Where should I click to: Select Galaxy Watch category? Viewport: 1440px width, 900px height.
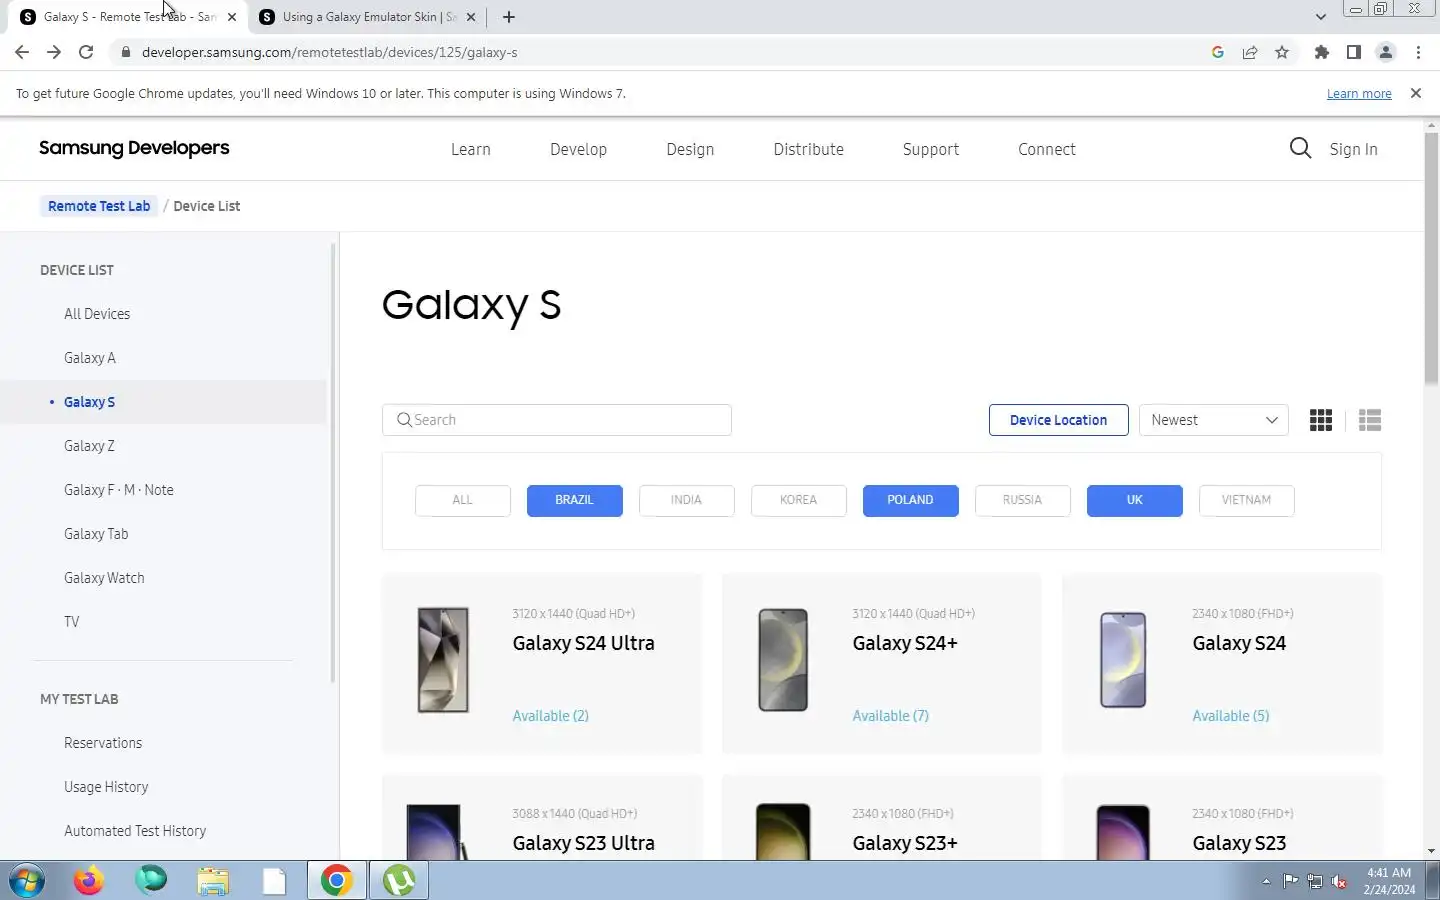104,578
